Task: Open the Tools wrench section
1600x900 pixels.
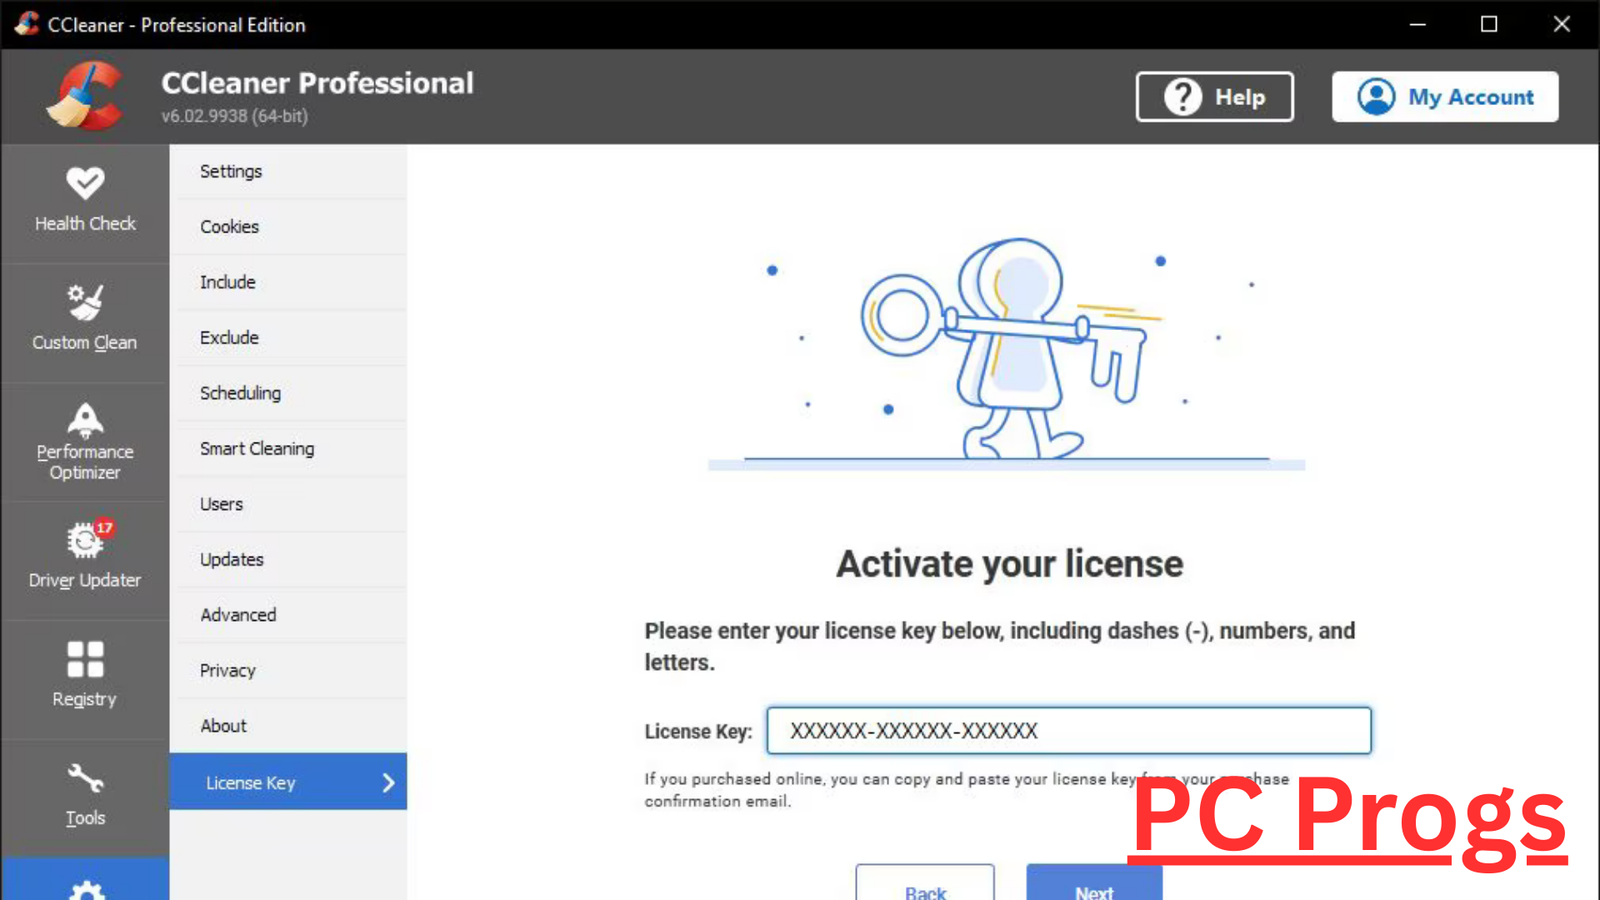Action: coord(85,796)
